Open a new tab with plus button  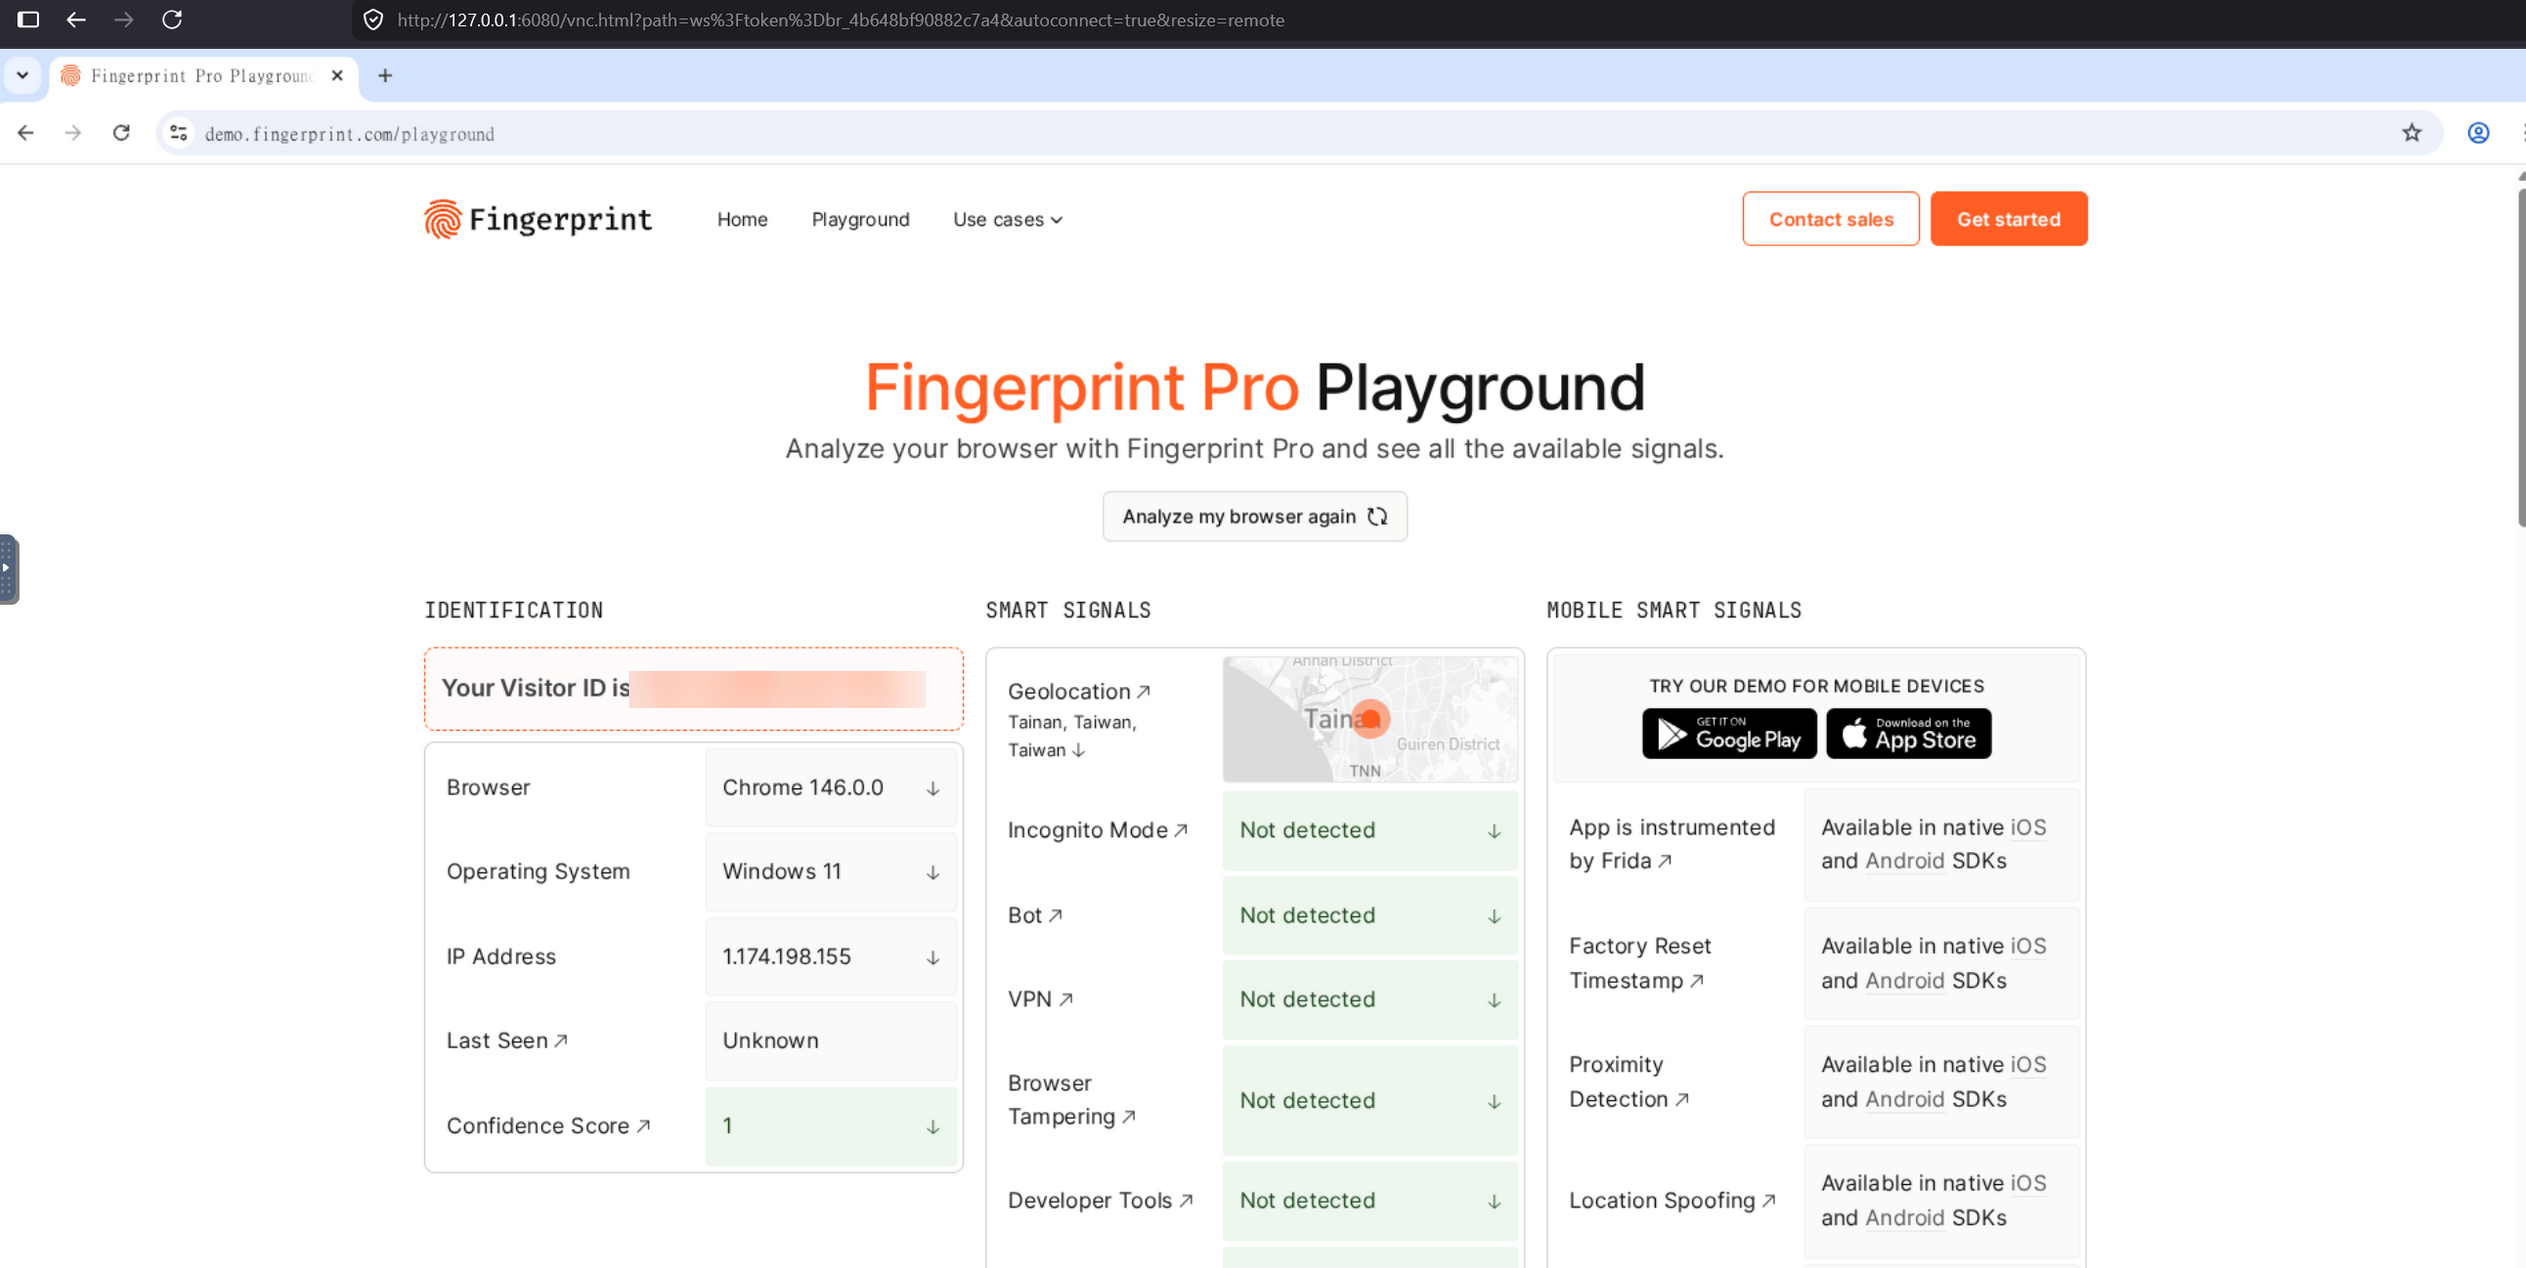pyautogui.click(x=385, y=76)
